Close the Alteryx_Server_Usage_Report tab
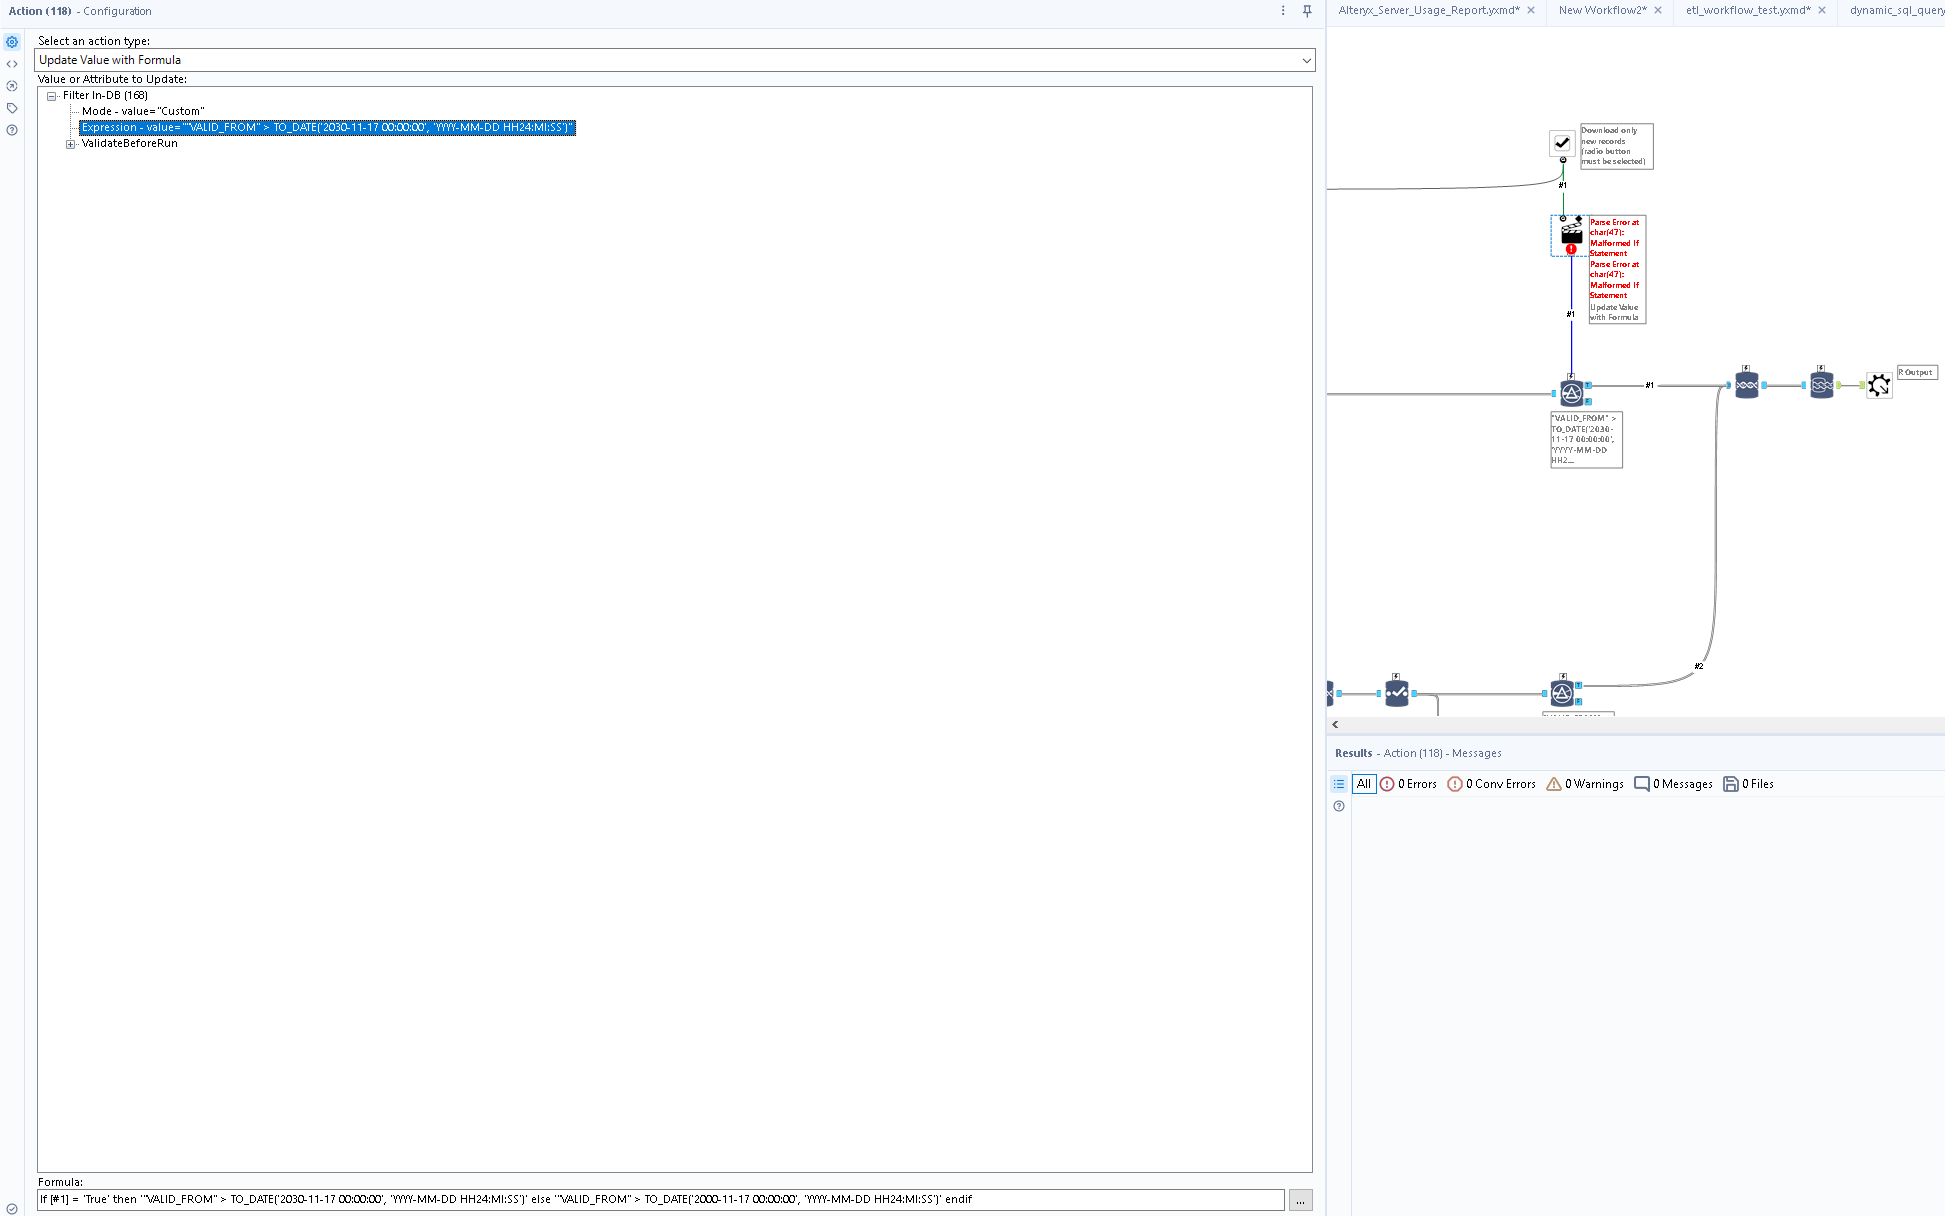Image resolution: width=1945 pixels, height=1216 pixels. [1530, 10]
